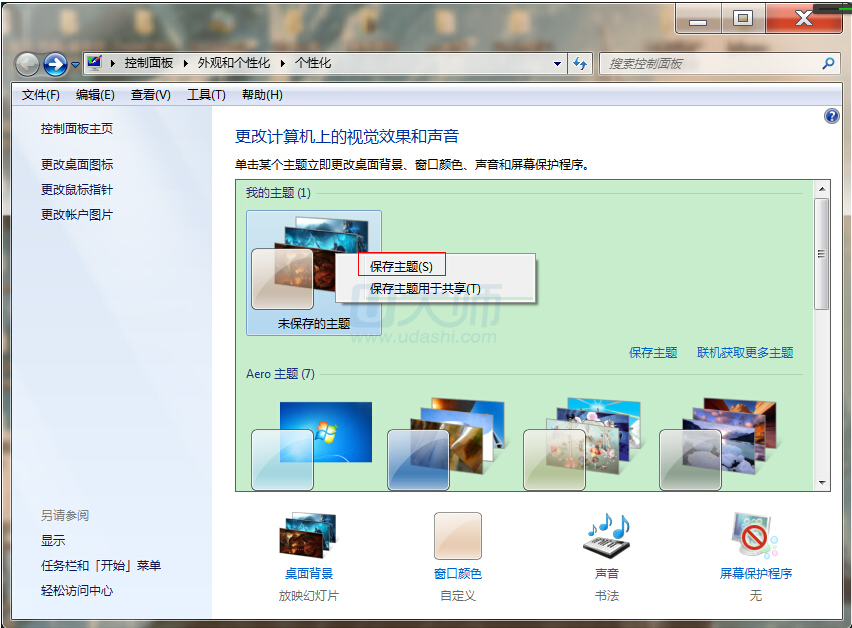Open the 屏幕保护程序 screen saver icon
852x628 pixels.
(x=755, y=538)
